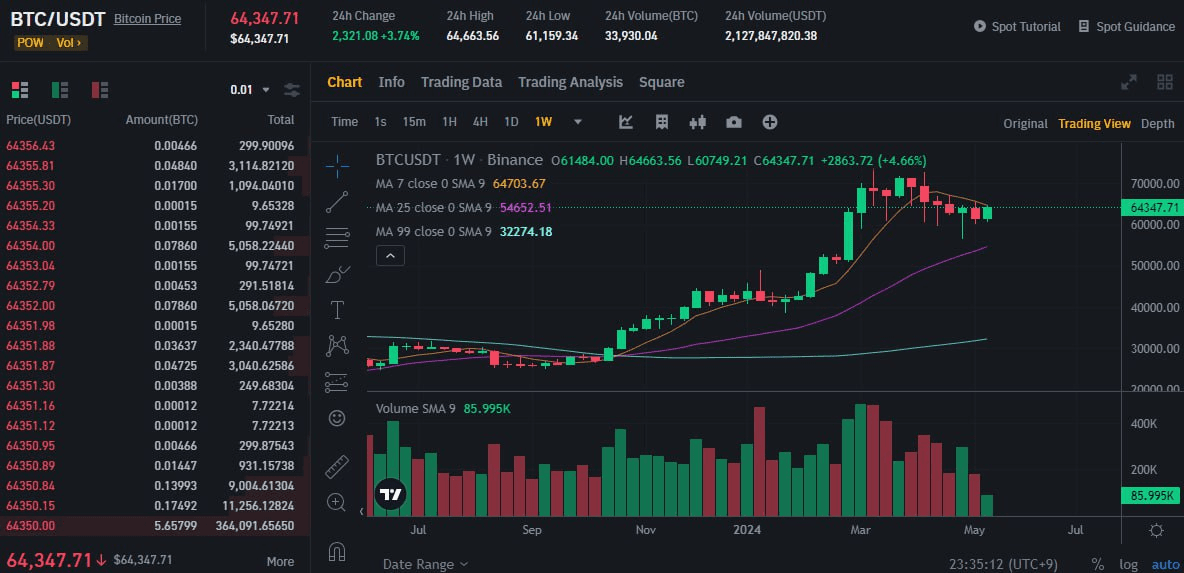
Task: Click the MA 25 close indicator legend
Action: pyautogui.click(x=464, y=208)
